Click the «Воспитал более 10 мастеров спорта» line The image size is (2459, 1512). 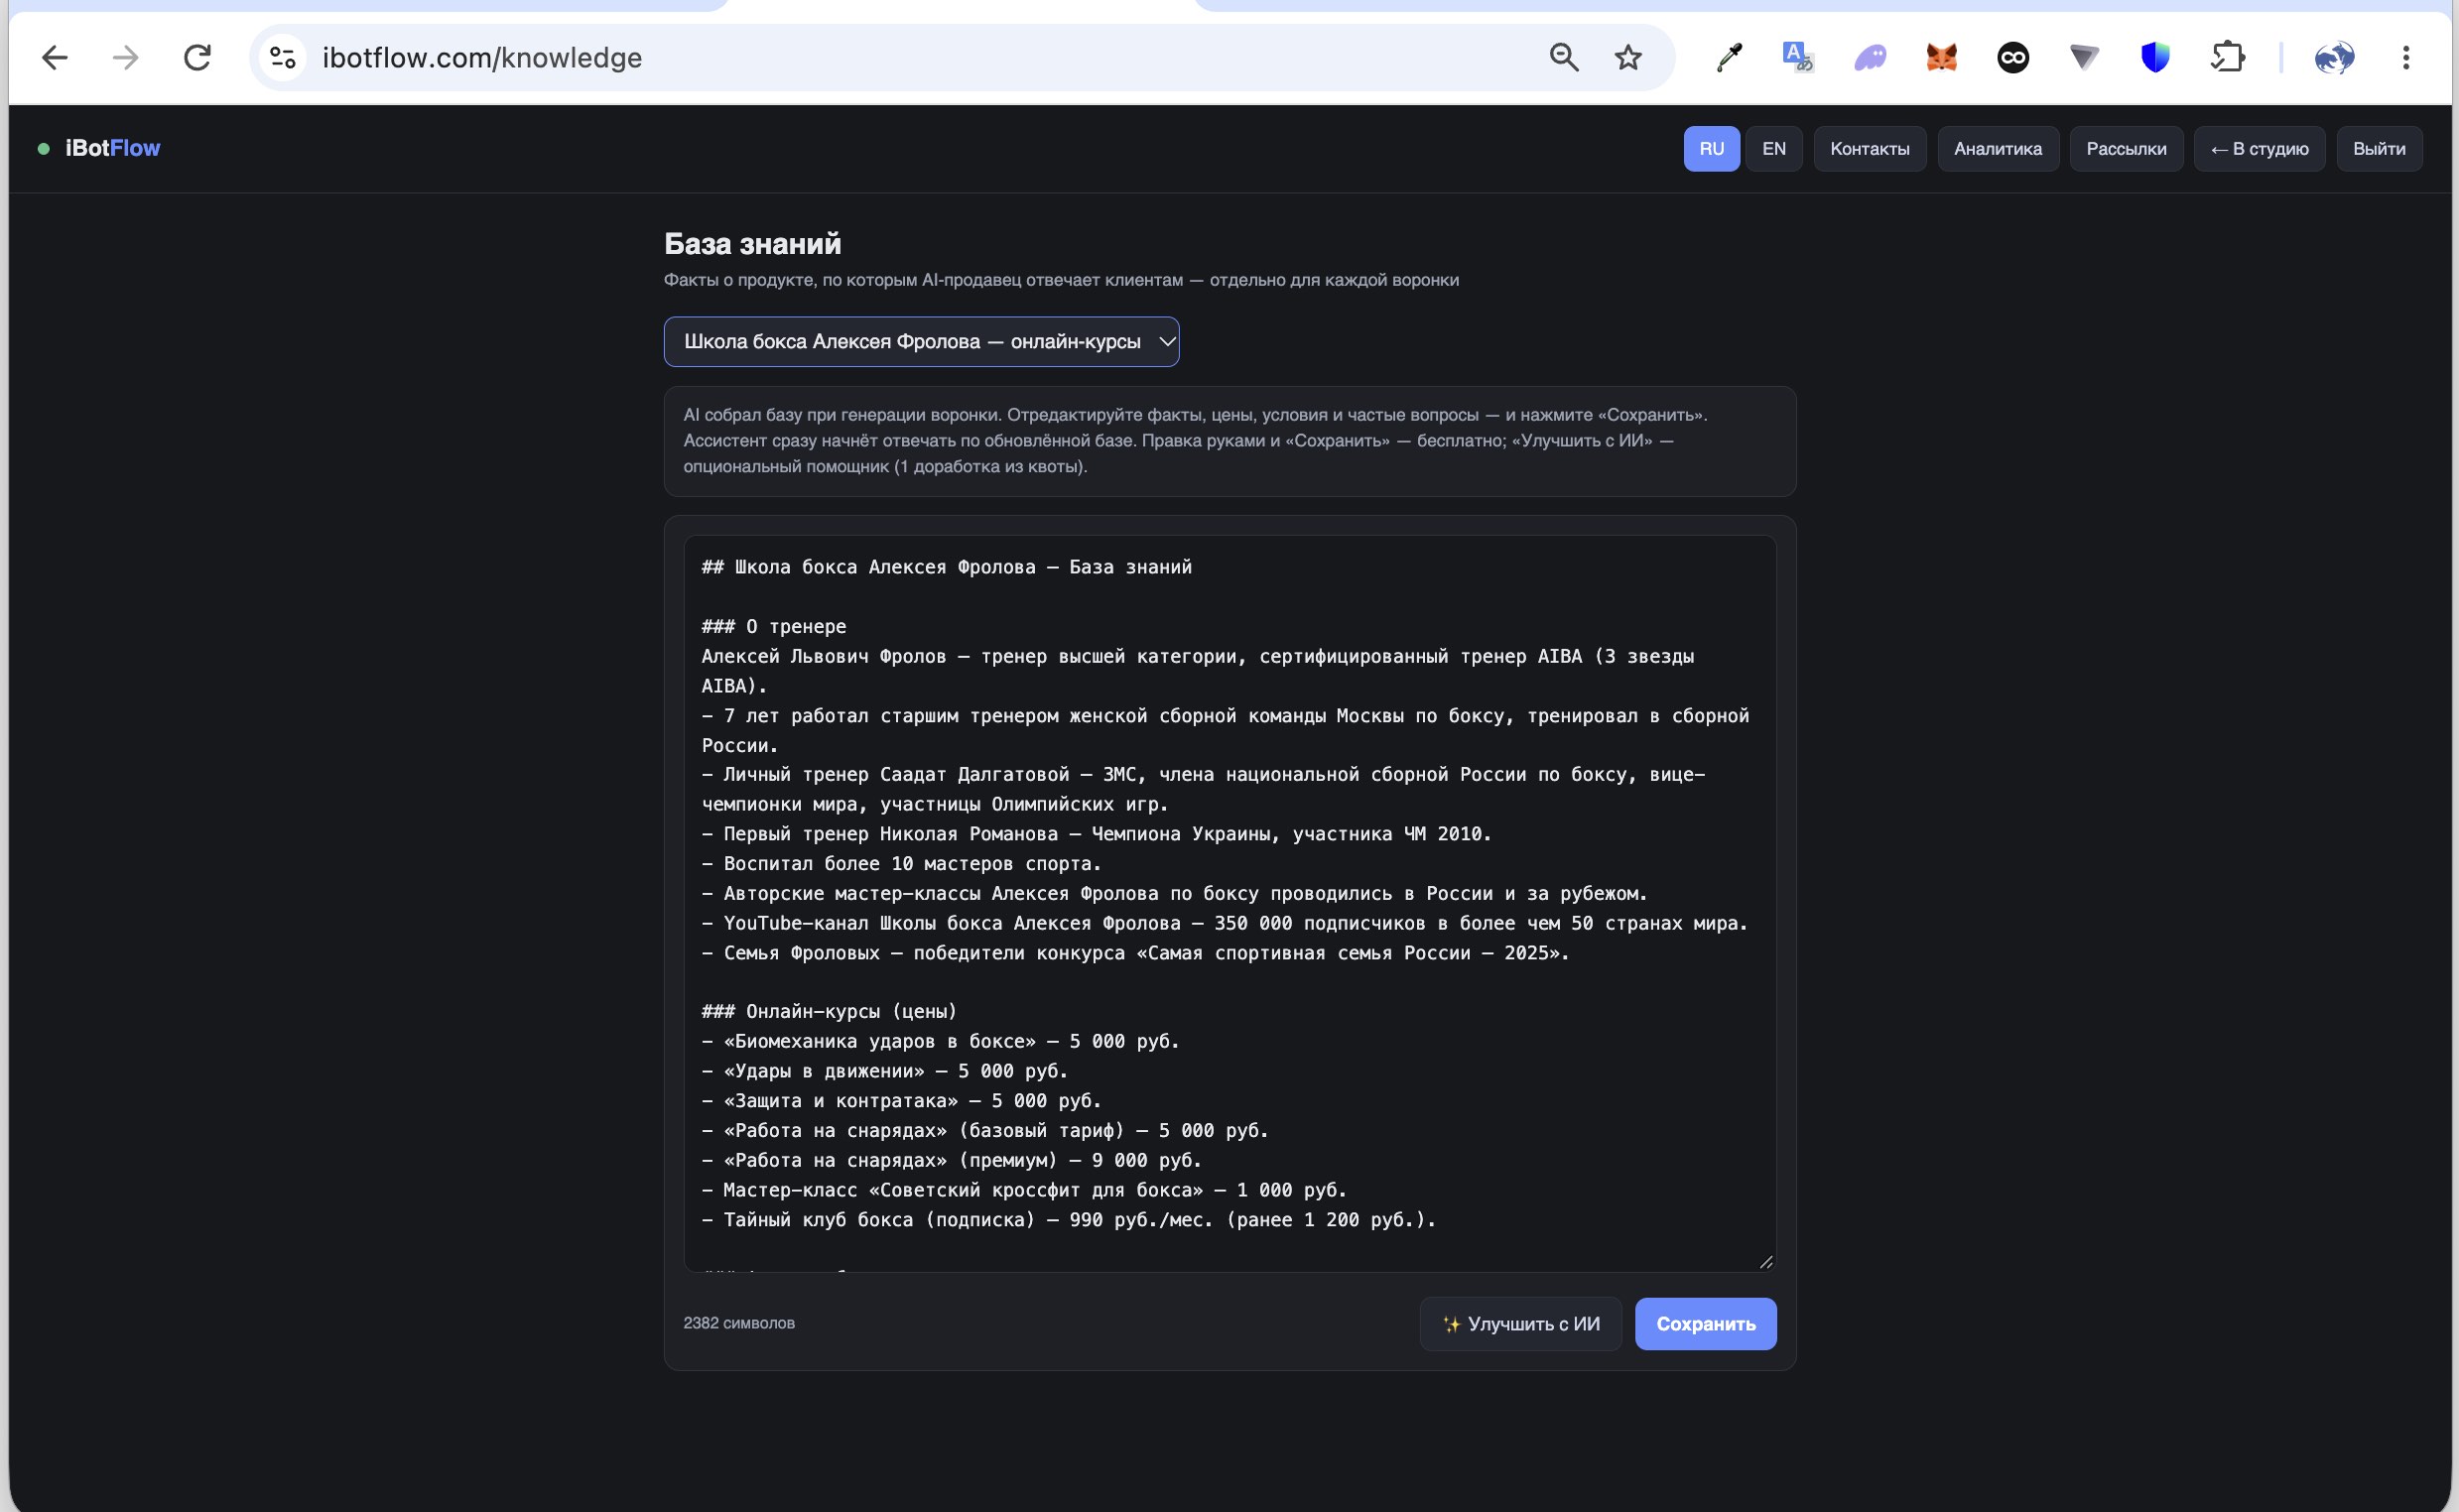click(901, 864)
